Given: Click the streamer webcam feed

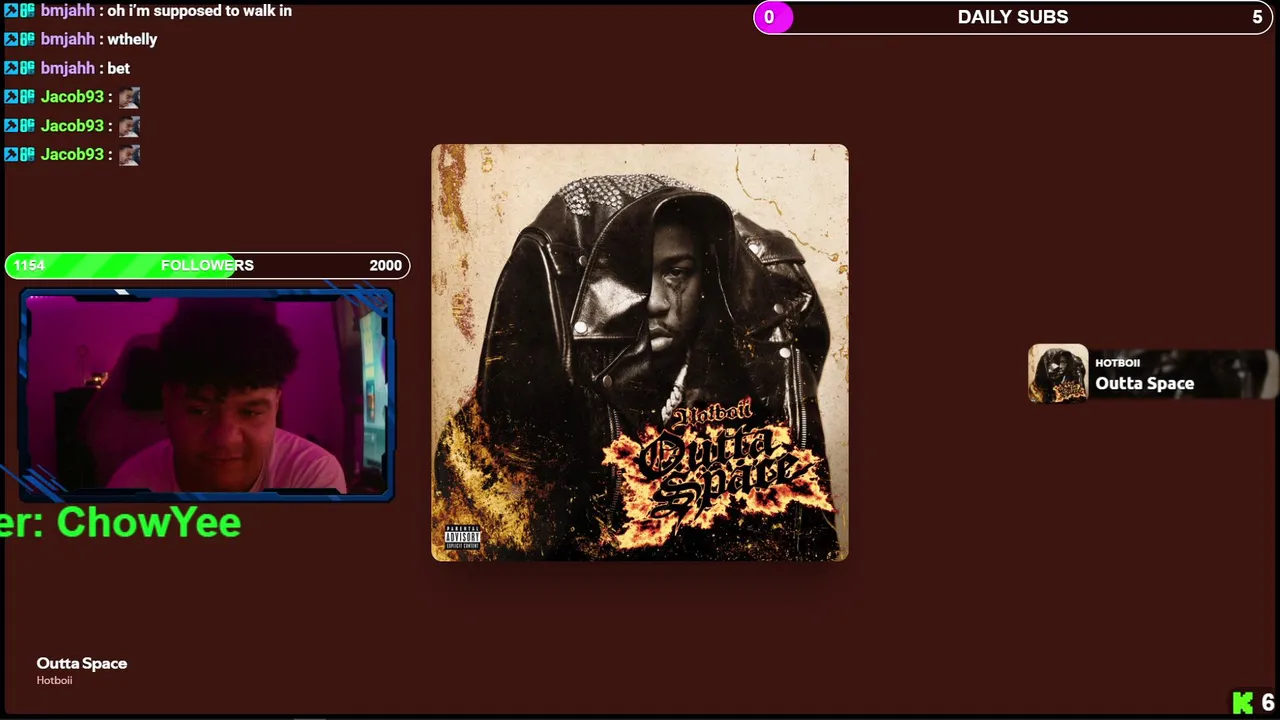Looking at the screenshot, I should [207, 394].
